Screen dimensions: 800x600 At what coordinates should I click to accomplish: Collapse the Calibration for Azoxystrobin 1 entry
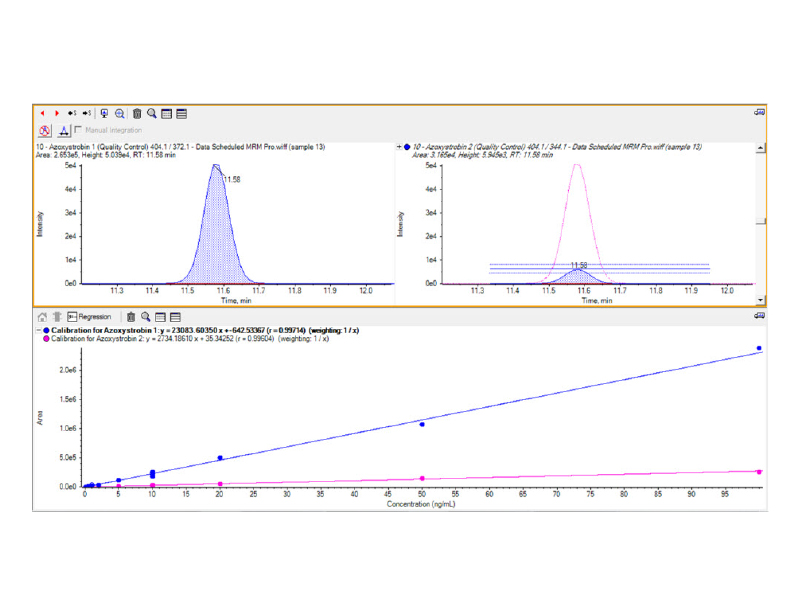(38, 329)
